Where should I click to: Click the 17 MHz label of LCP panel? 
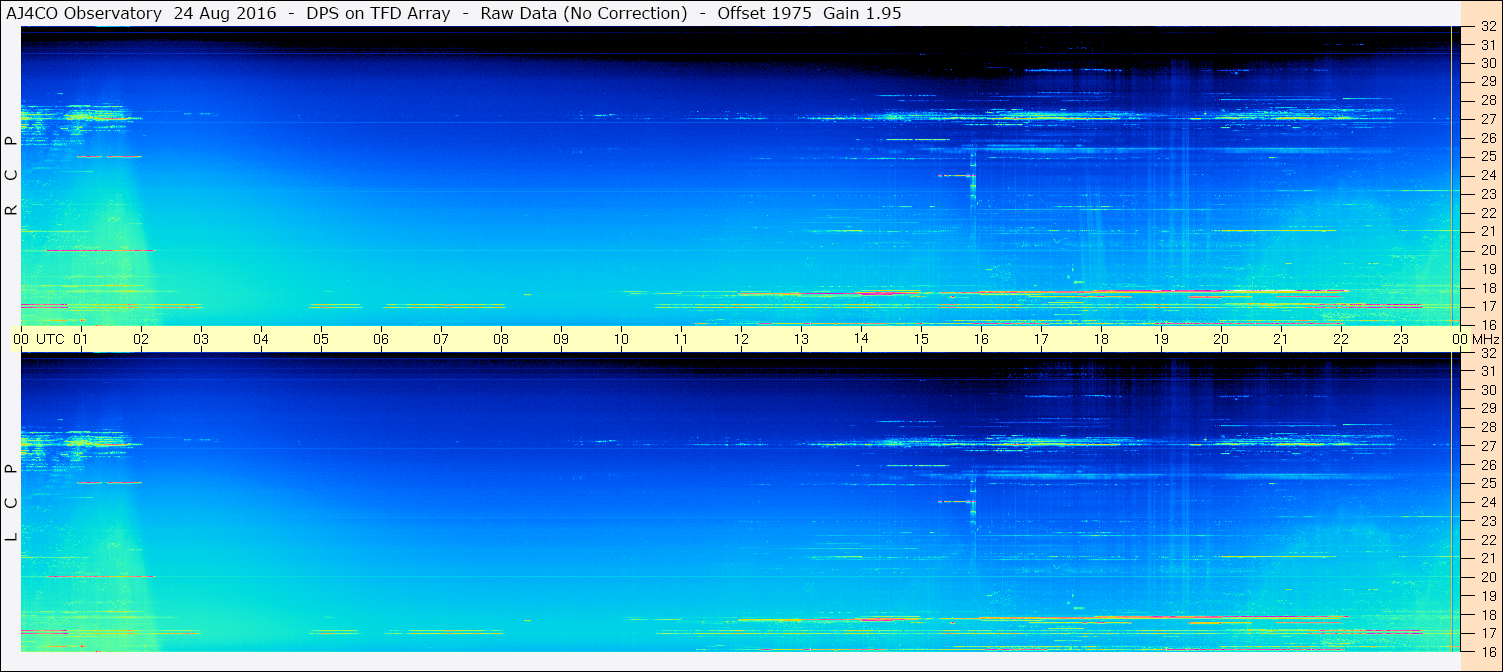pyautogui.click(x=1488, y=633)
